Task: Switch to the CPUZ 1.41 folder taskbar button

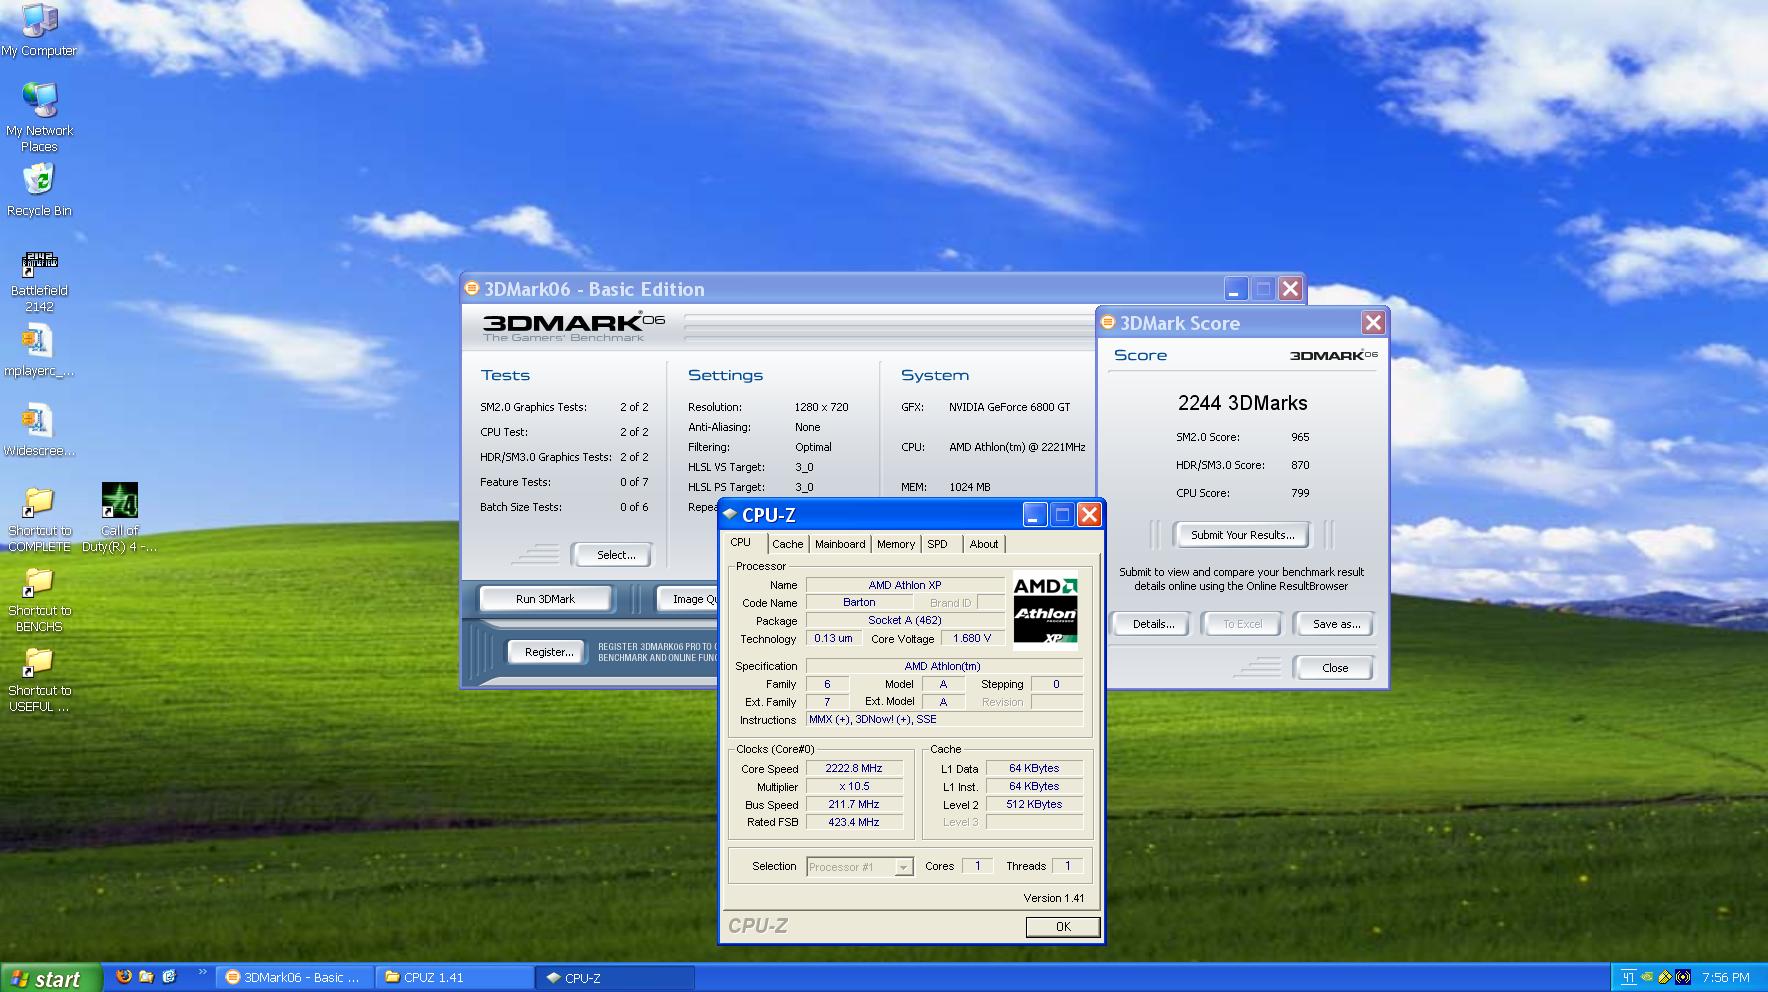Action: pos(454,978)
